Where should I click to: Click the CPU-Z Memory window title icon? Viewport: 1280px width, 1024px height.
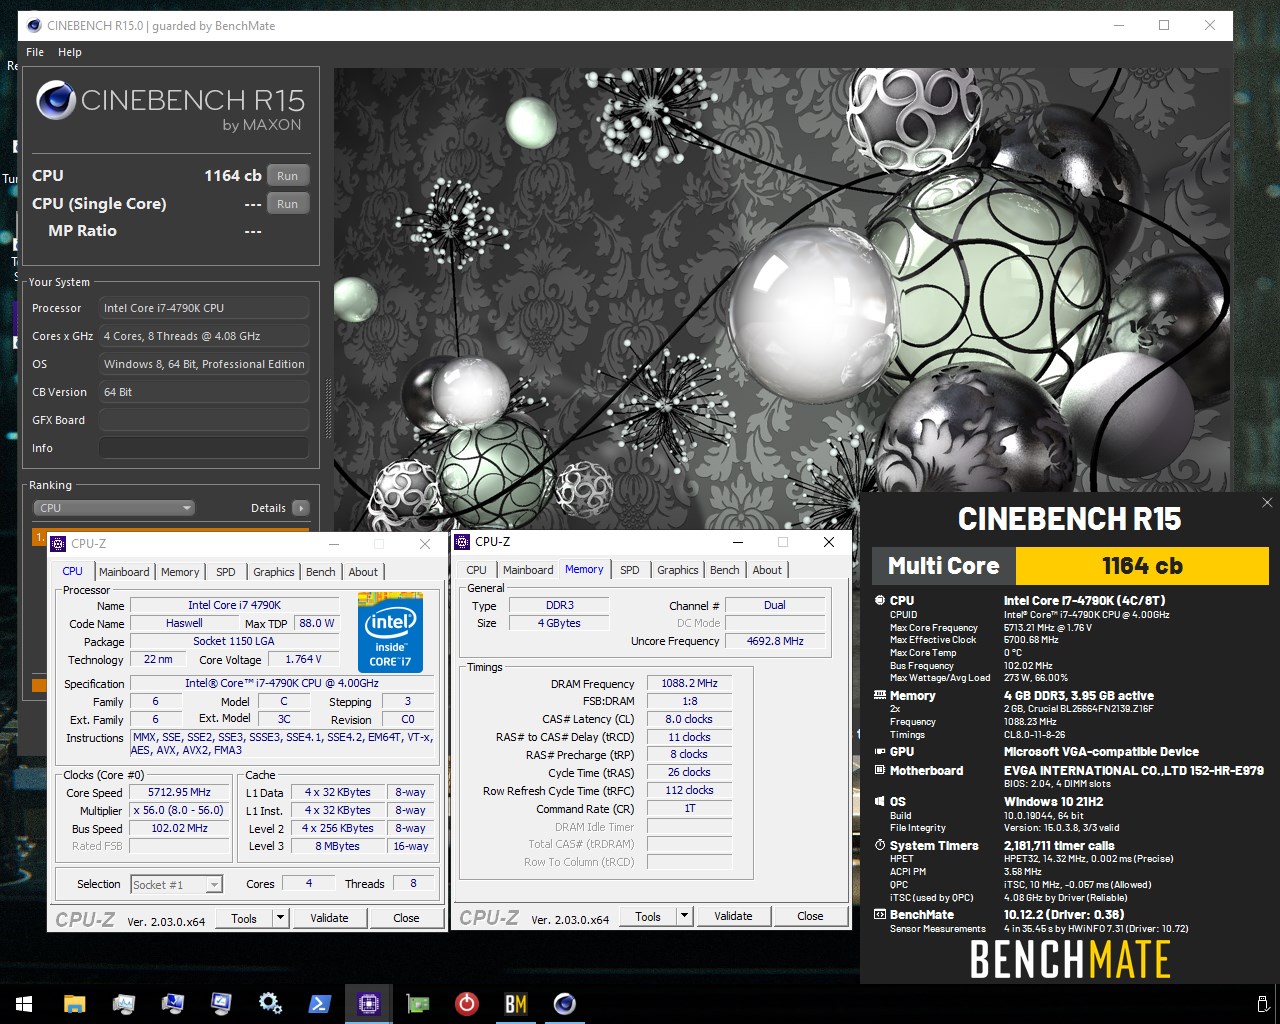tap(462, 542)
